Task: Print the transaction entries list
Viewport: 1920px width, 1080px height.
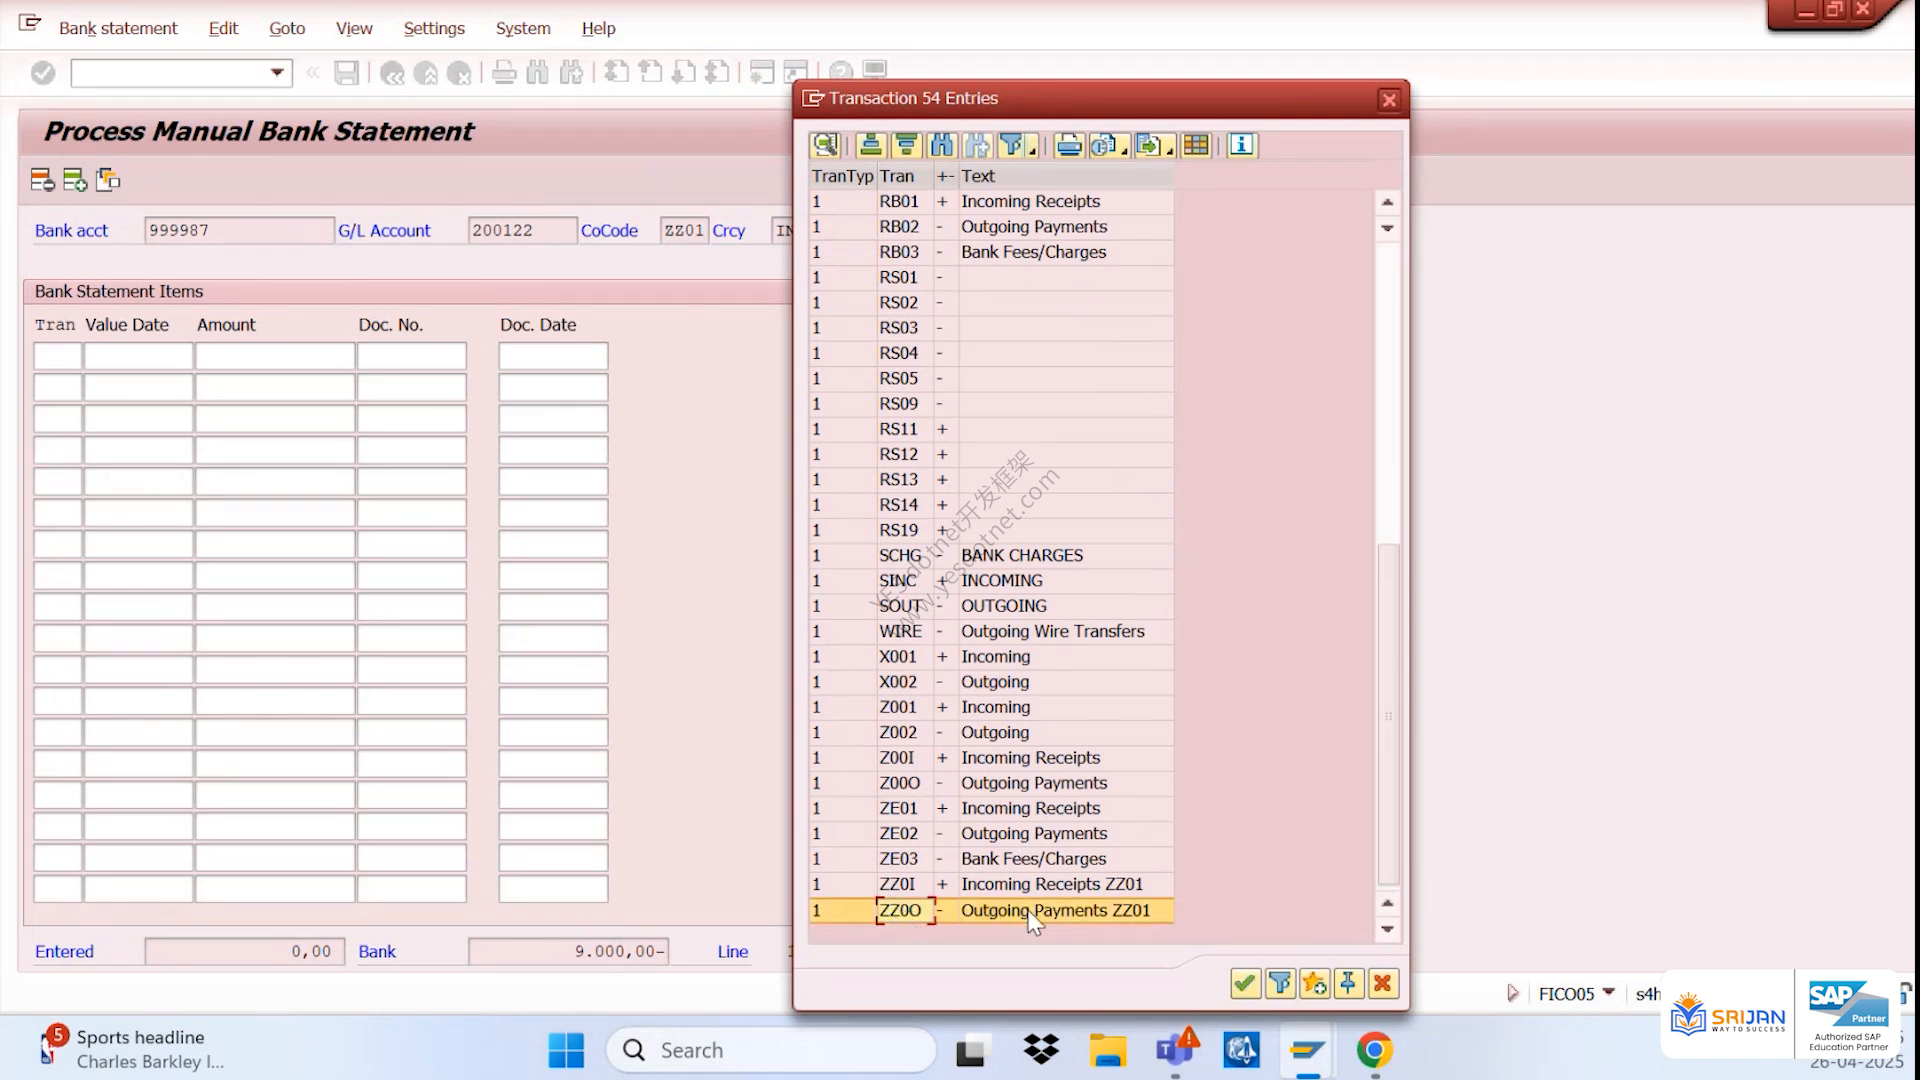Action: (x=1069, y=145)
